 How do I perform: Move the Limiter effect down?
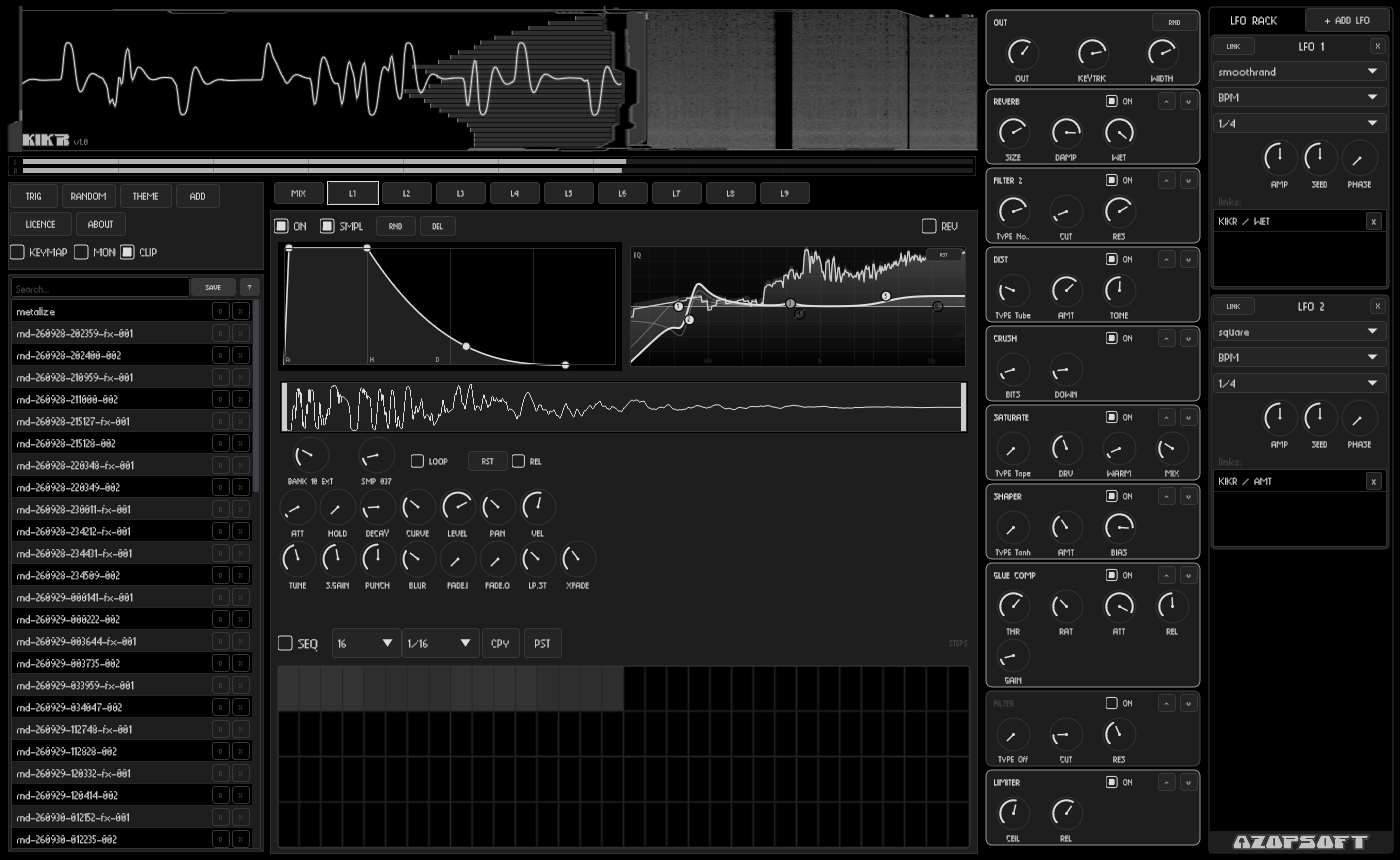tap(1188, 782)
